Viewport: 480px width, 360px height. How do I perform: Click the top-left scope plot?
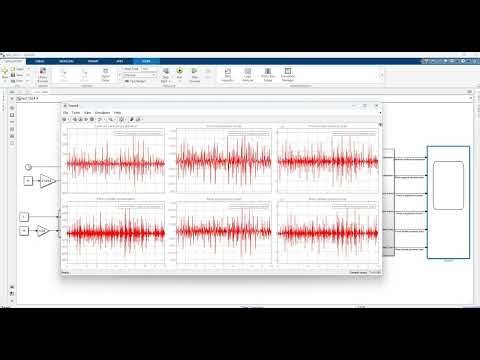[x=115, y=160]
